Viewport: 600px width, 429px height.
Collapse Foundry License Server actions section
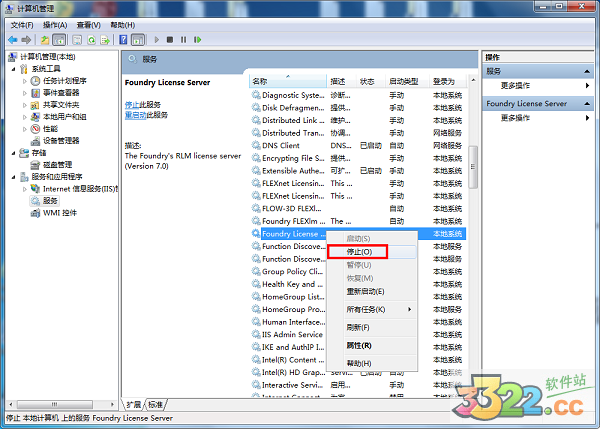tap(587, 104)
